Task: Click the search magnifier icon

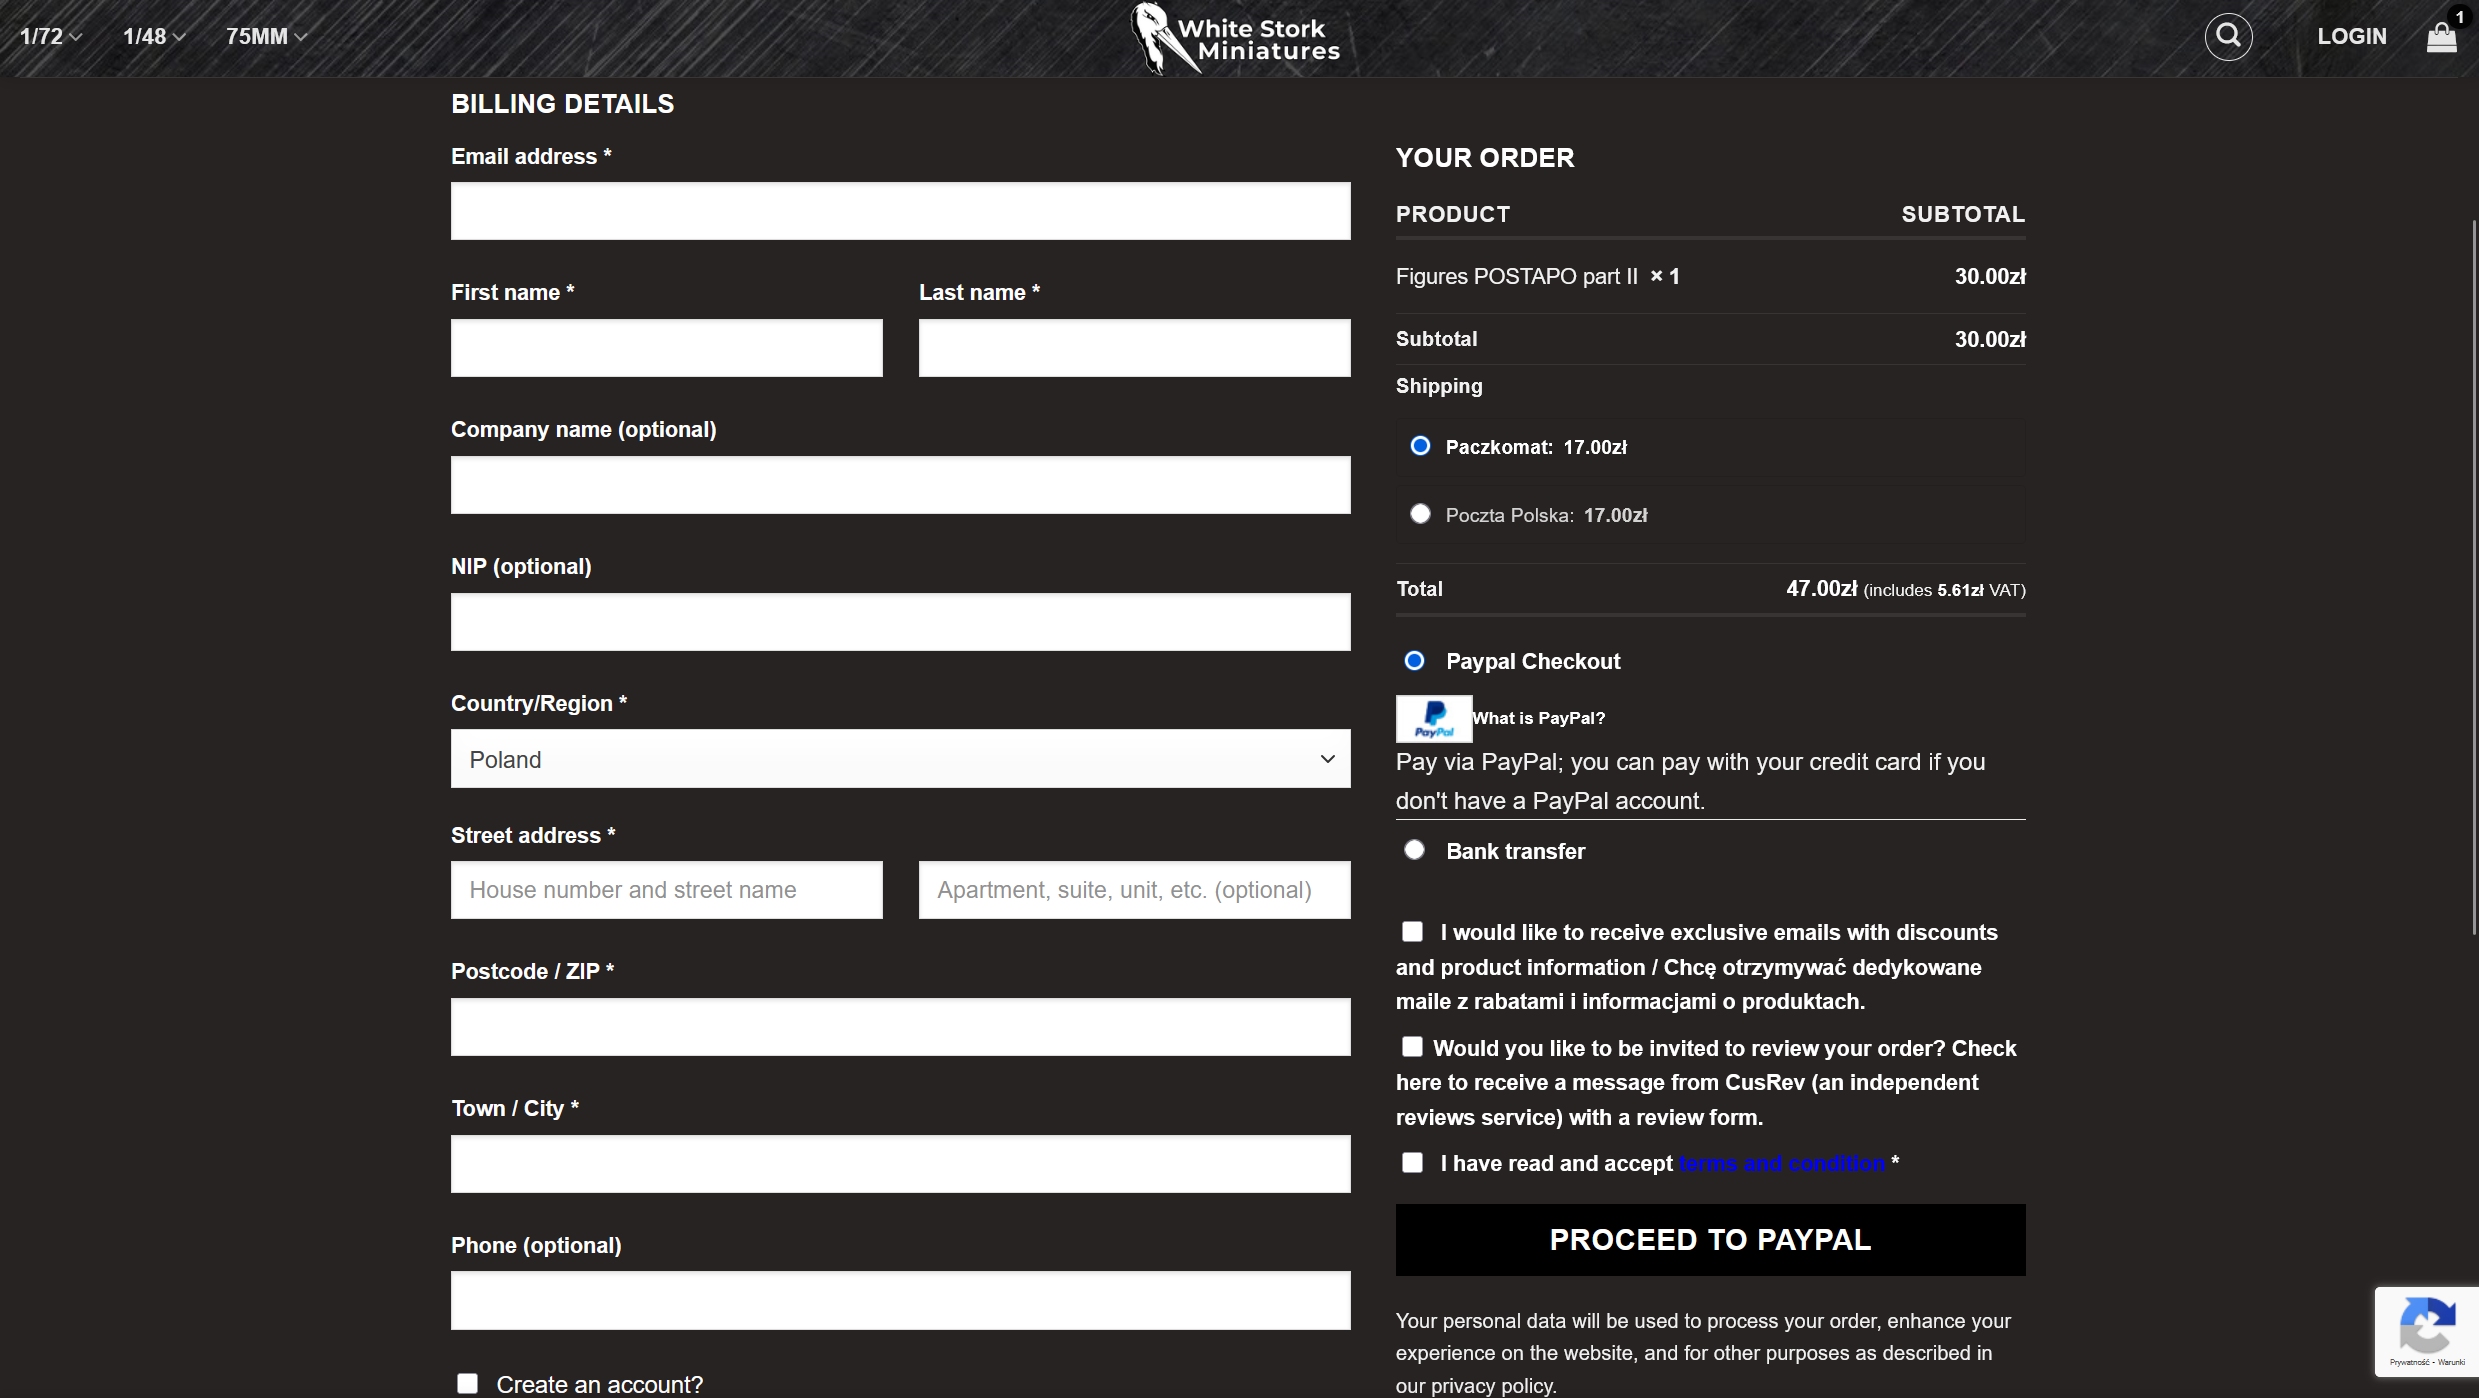Action: 2228,37
